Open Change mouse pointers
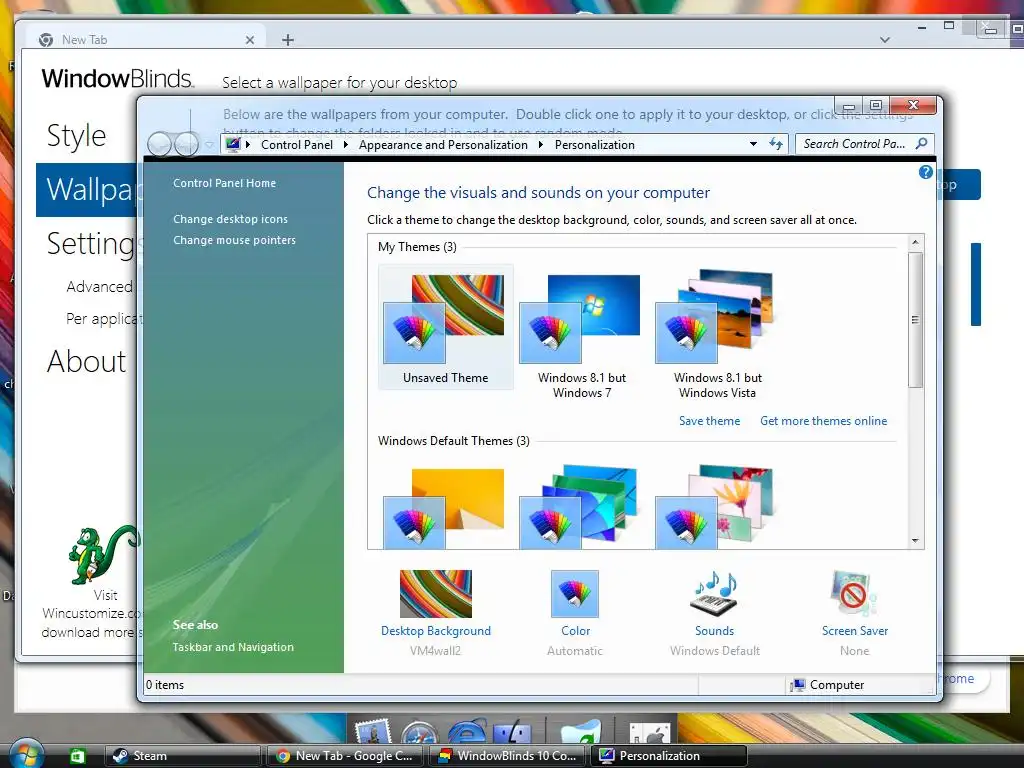1024x768 pixels. (234, 240)
